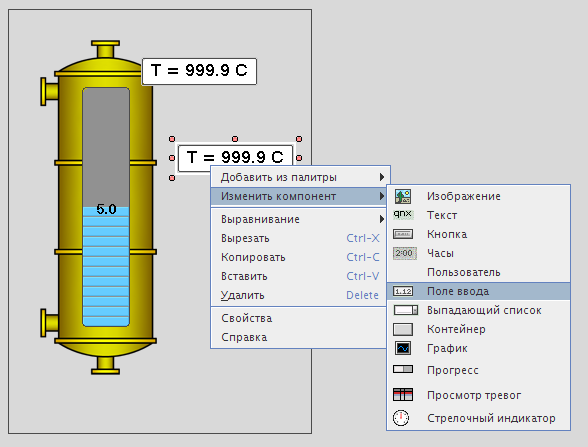Click the Прогресс bar icon
The image size is (588, 447).
click(x=403, y=369)
